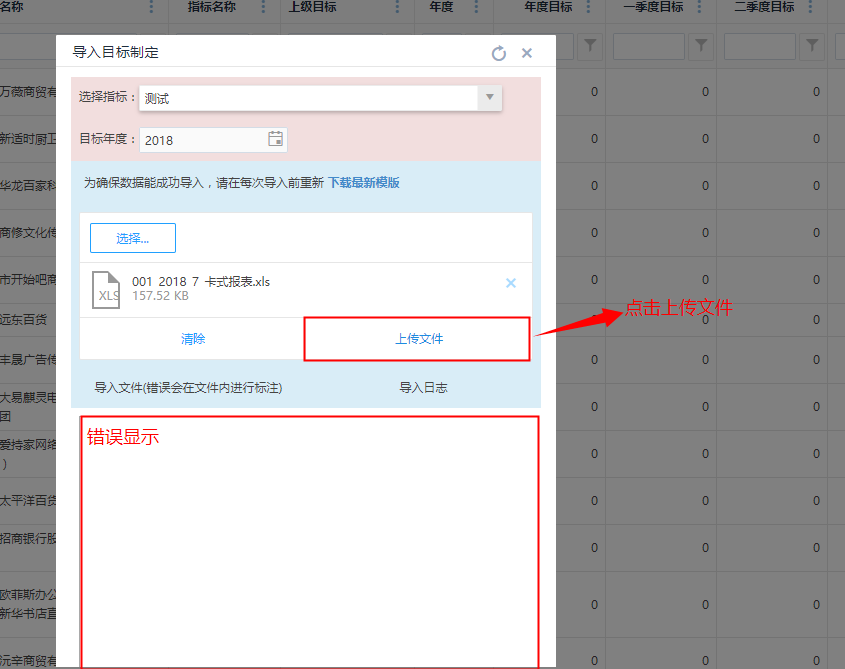This screenshot has width=845, height=669.
Task: Click the refresh icon in the import dialog header
Action: click(x=499, y=53)
